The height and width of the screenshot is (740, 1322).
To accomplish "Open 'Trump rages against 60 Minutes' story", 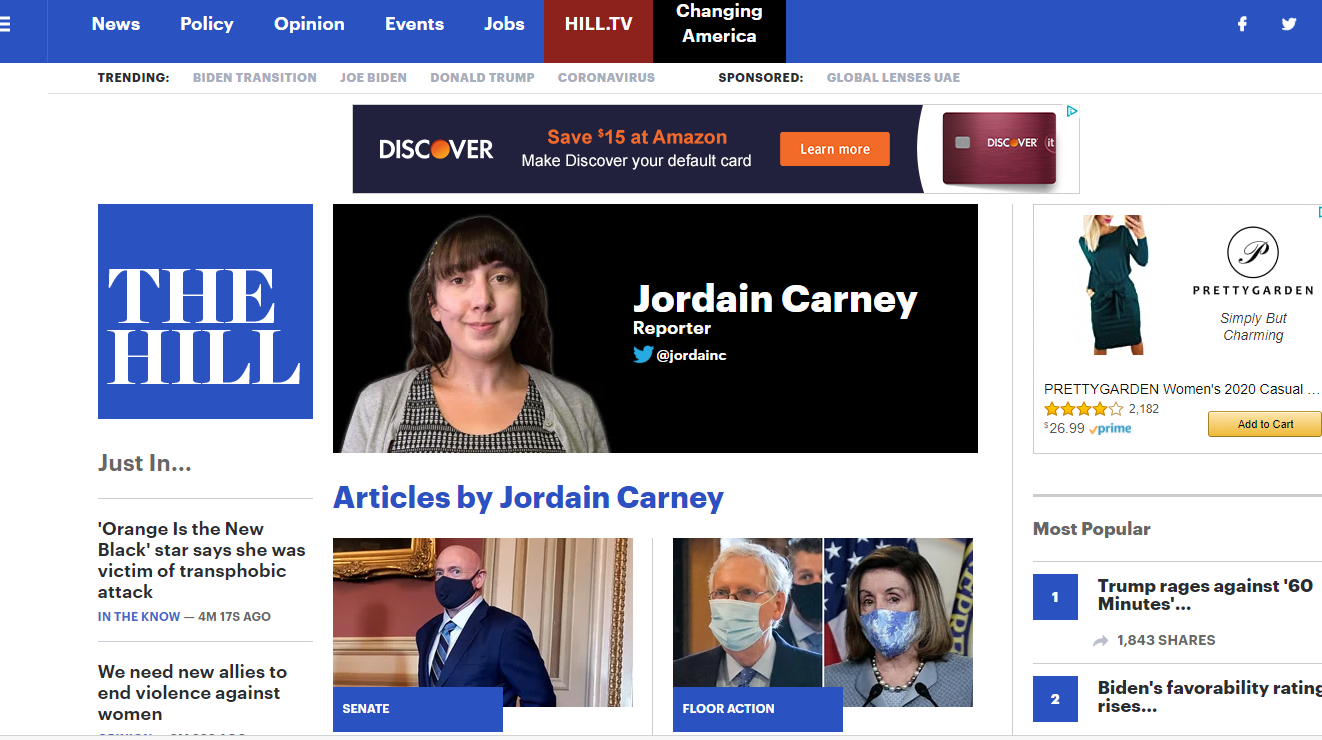I will (x=1205, y=595).
